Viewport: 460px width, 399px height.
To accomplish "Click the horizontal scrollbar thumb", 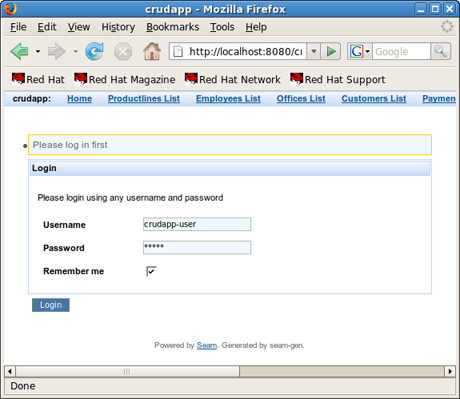I will [x=127, y=371].
